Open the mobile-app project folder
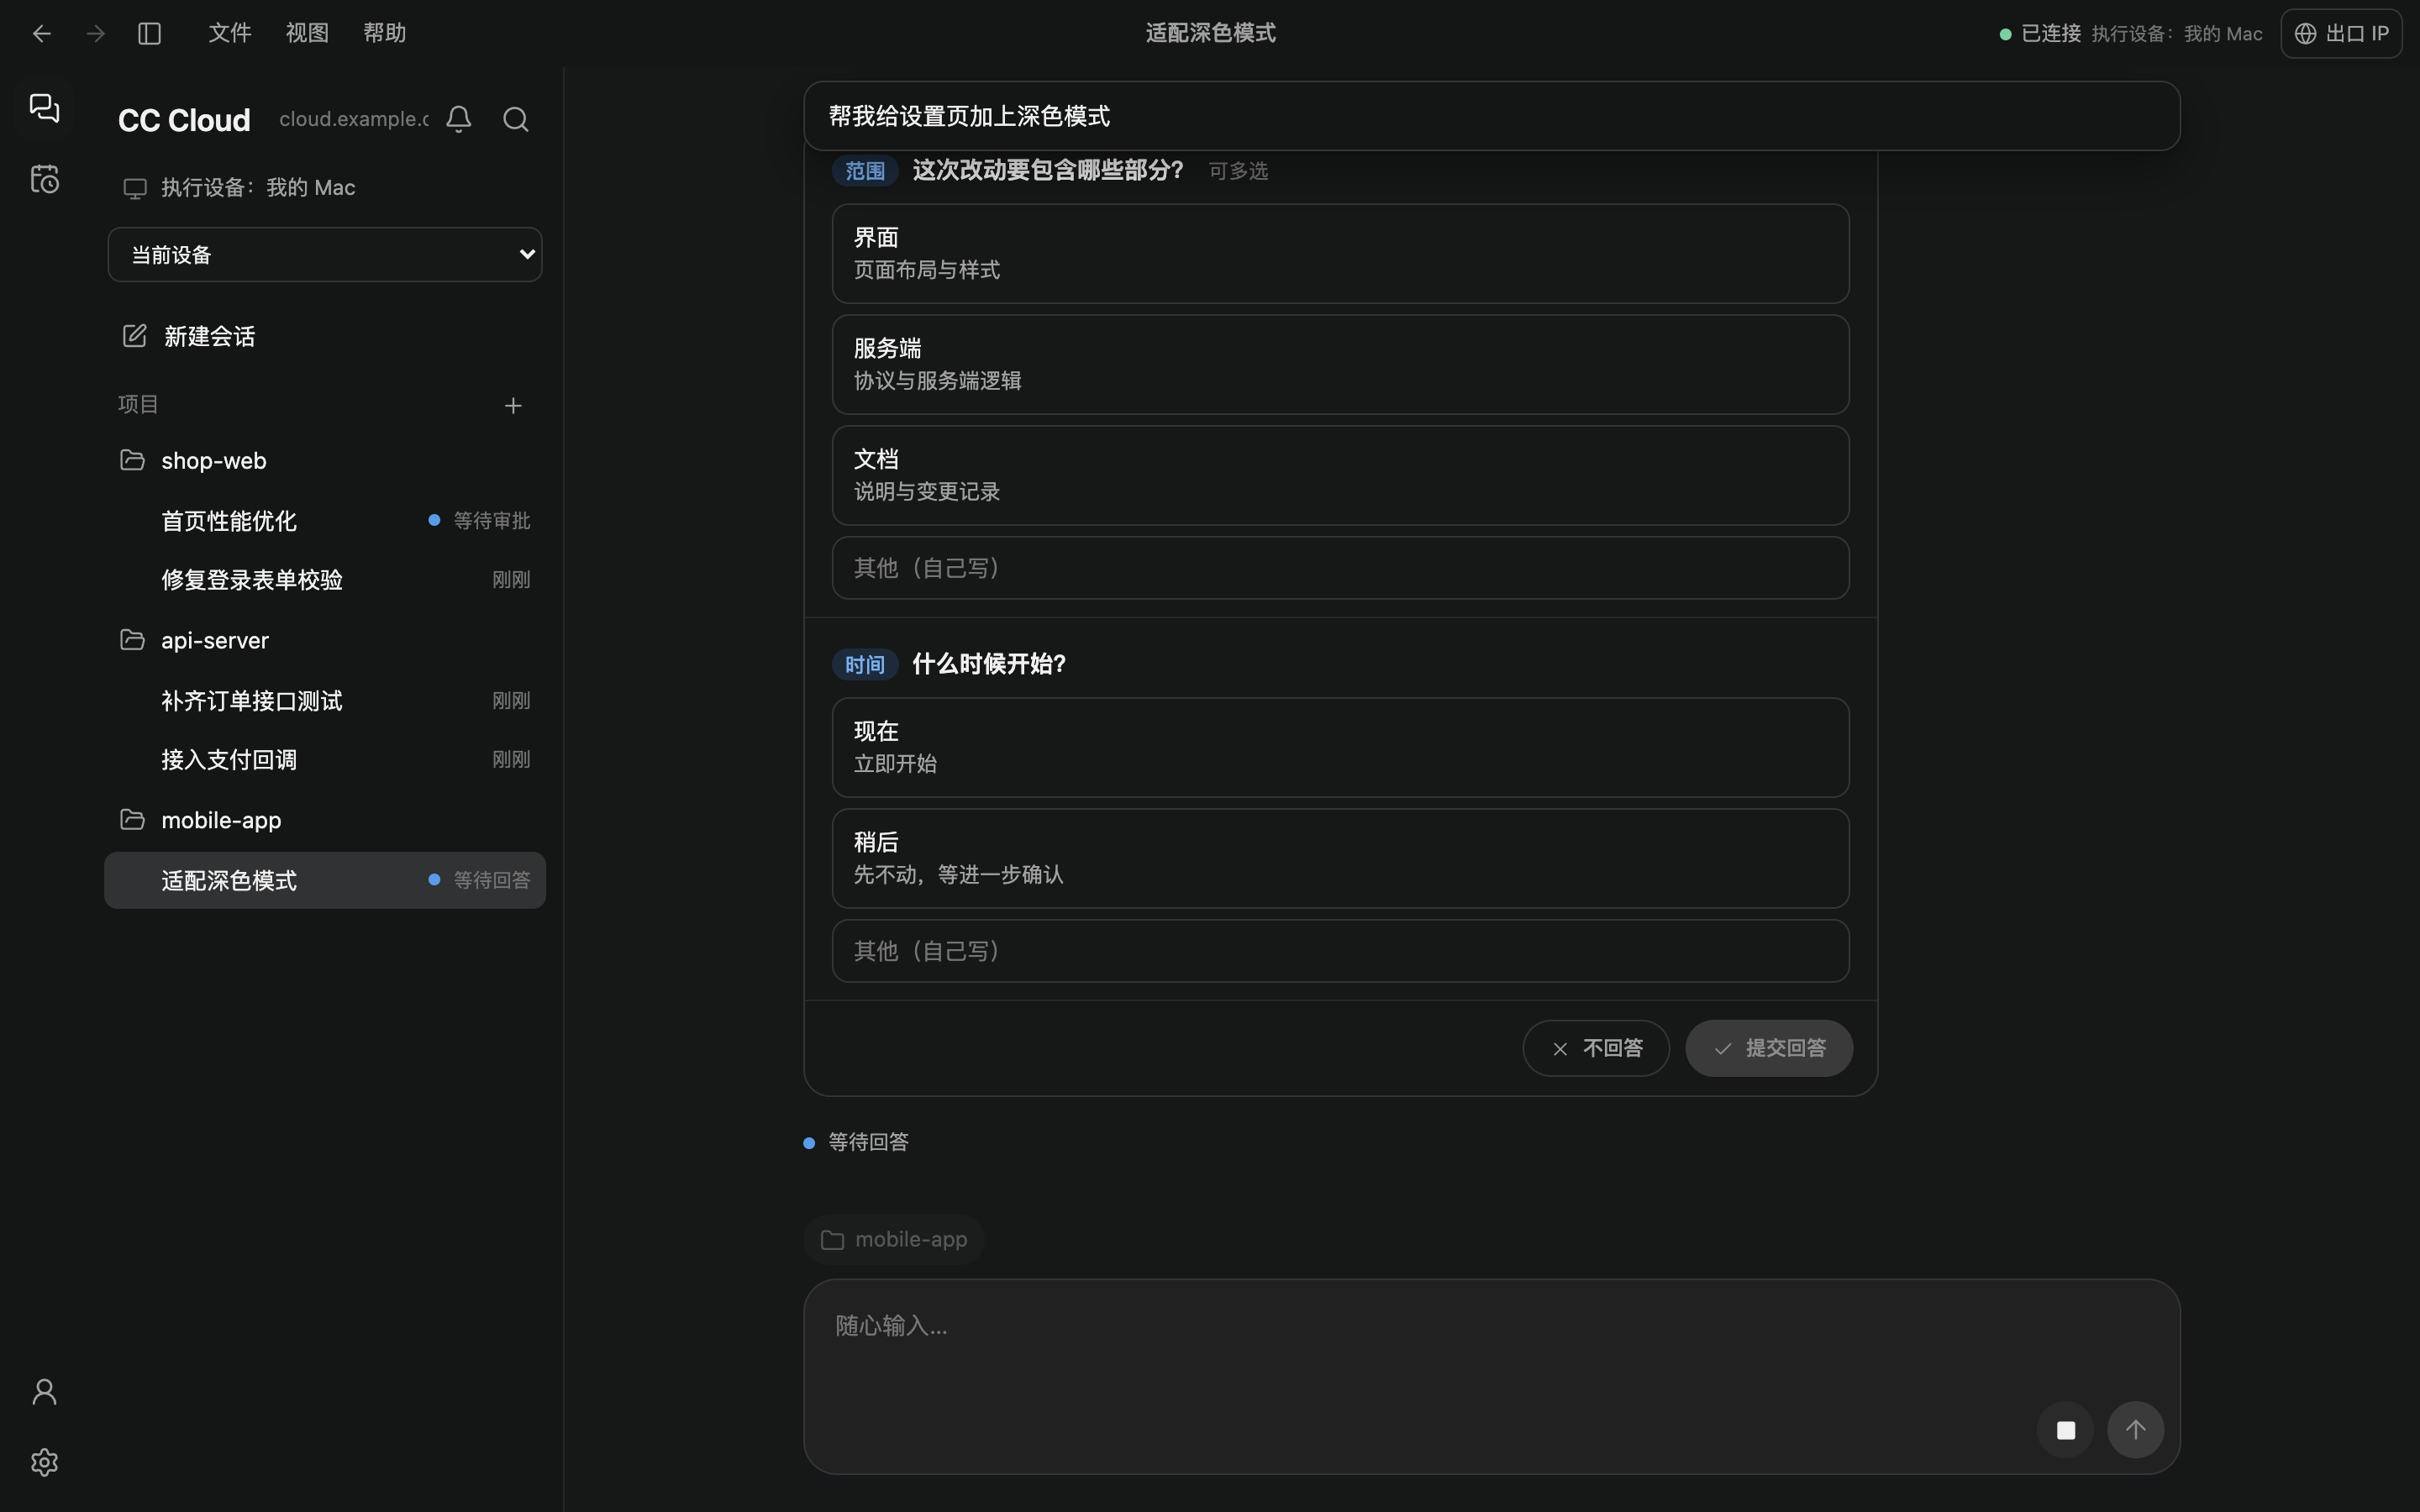 pyautogui.click(x=325, y=820)
